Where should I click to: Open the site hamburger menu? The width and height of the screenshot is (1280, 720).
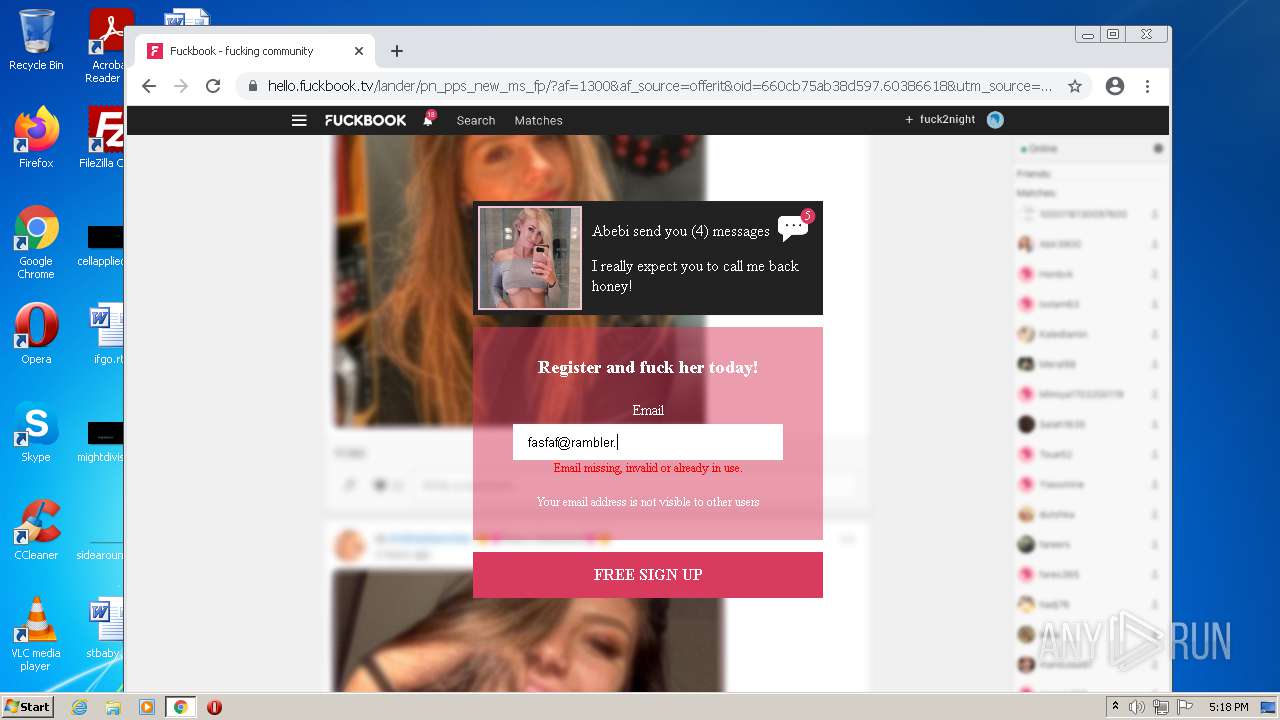tap(299, 120)
